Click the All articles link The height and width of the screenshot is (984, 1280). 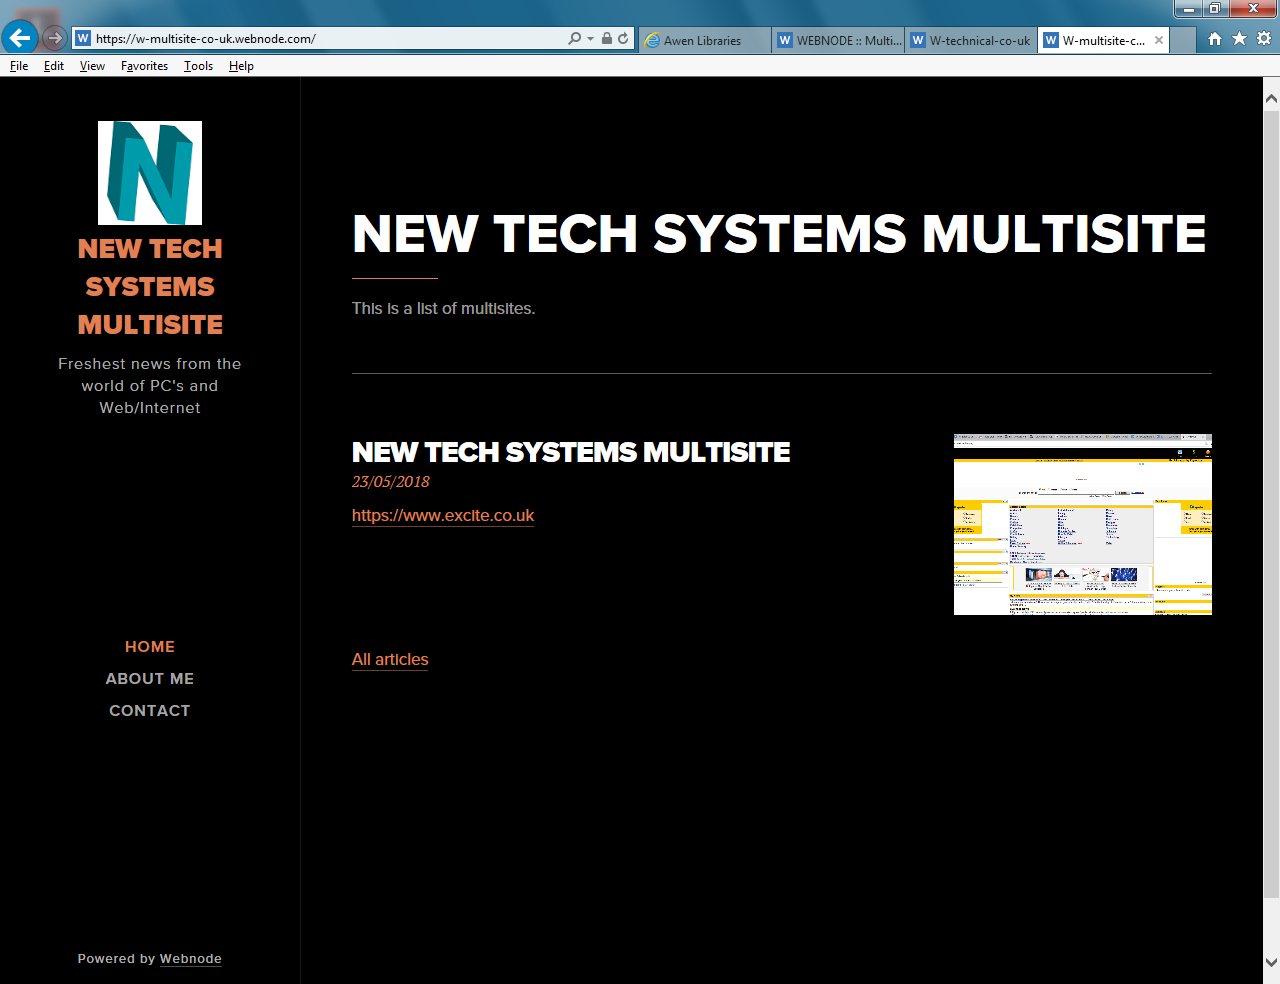[390, 660]
